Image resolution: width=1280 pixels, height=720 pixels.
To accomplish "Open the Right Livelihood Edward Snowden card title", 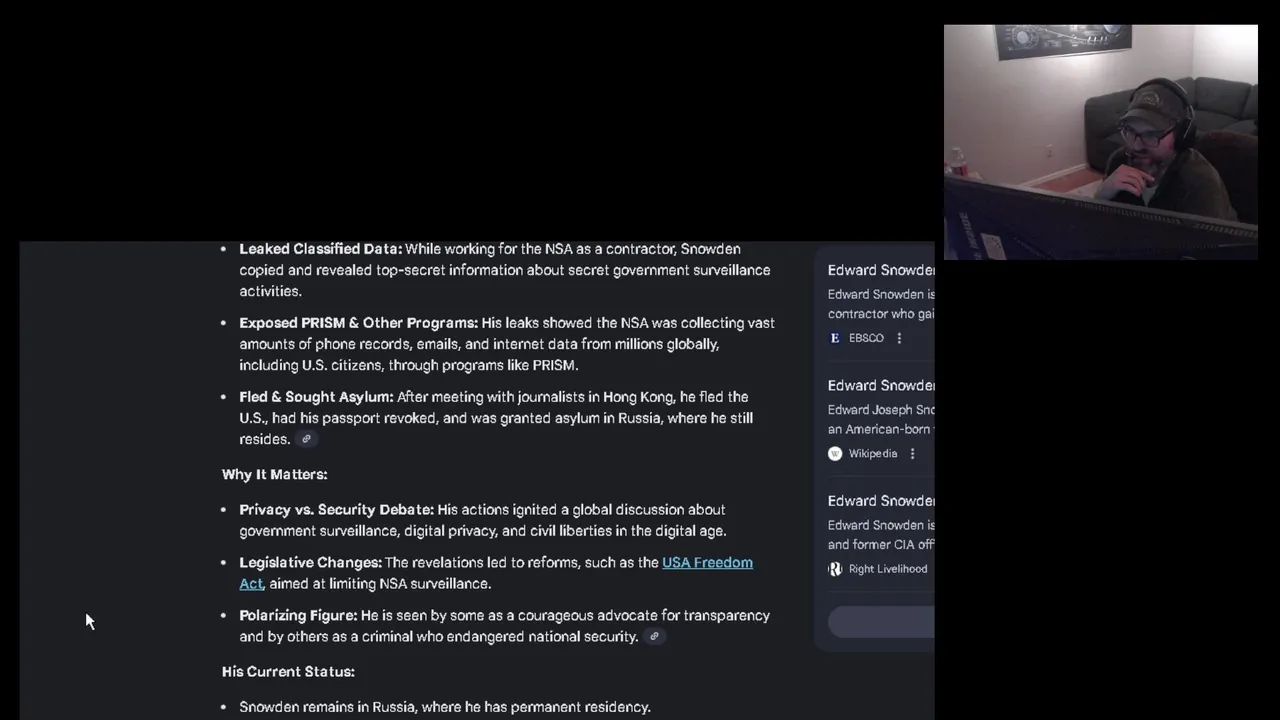I will (881, 500).
